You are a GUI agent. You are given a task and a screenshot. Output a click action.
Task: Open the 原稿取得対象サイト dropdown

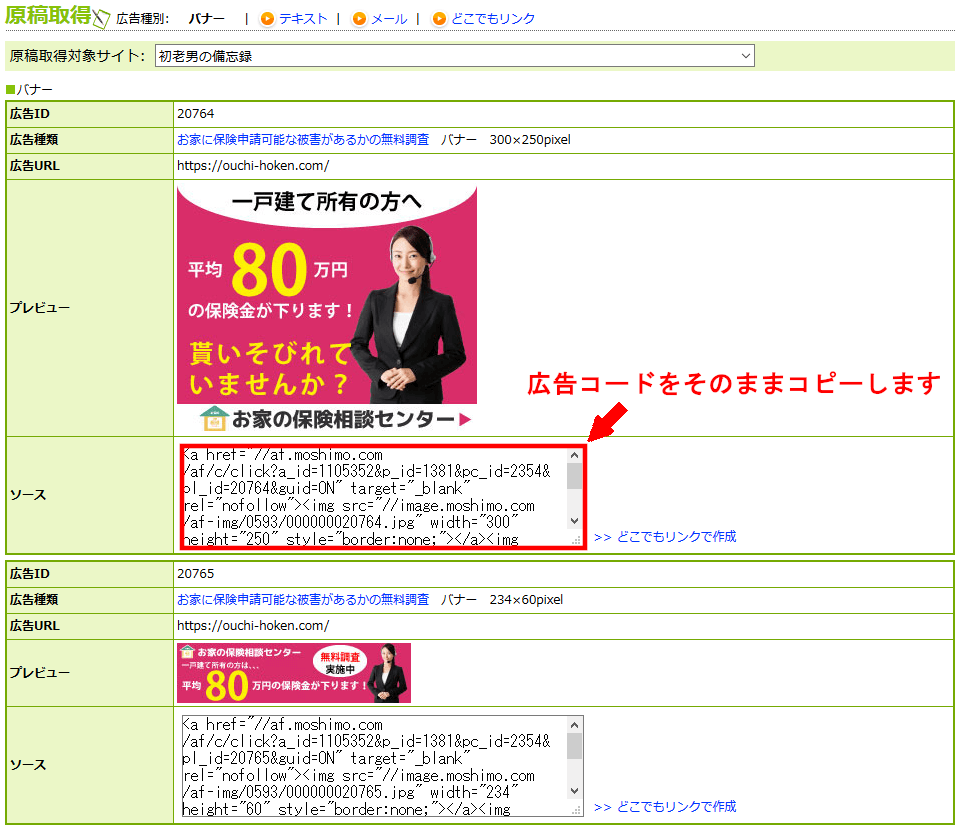click(x=454, y=56)
